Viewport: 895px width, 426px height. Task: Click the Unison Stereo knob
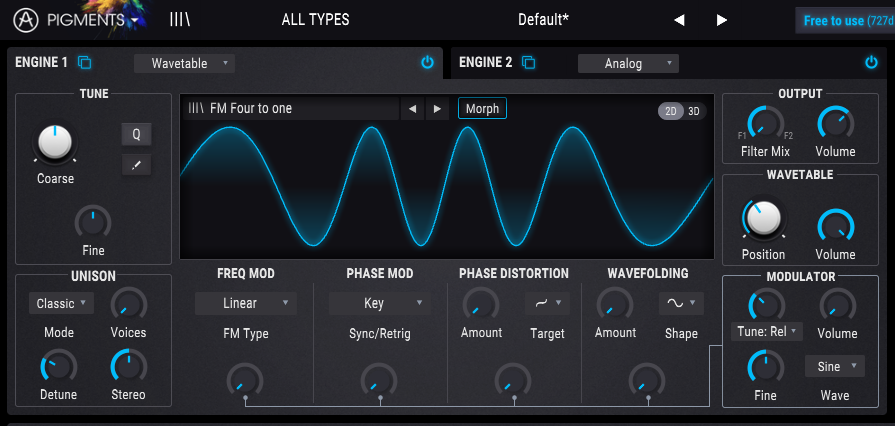(128, 367)
